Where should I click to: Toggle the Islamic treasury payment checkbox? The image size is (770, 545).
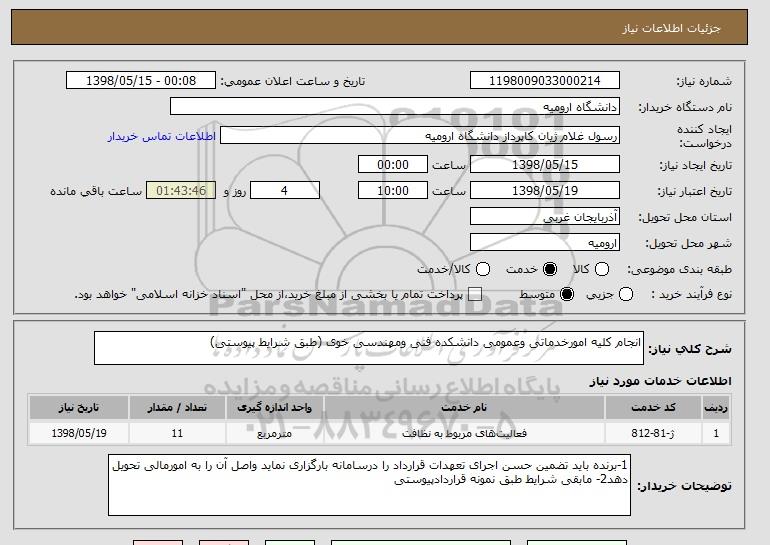474,295
